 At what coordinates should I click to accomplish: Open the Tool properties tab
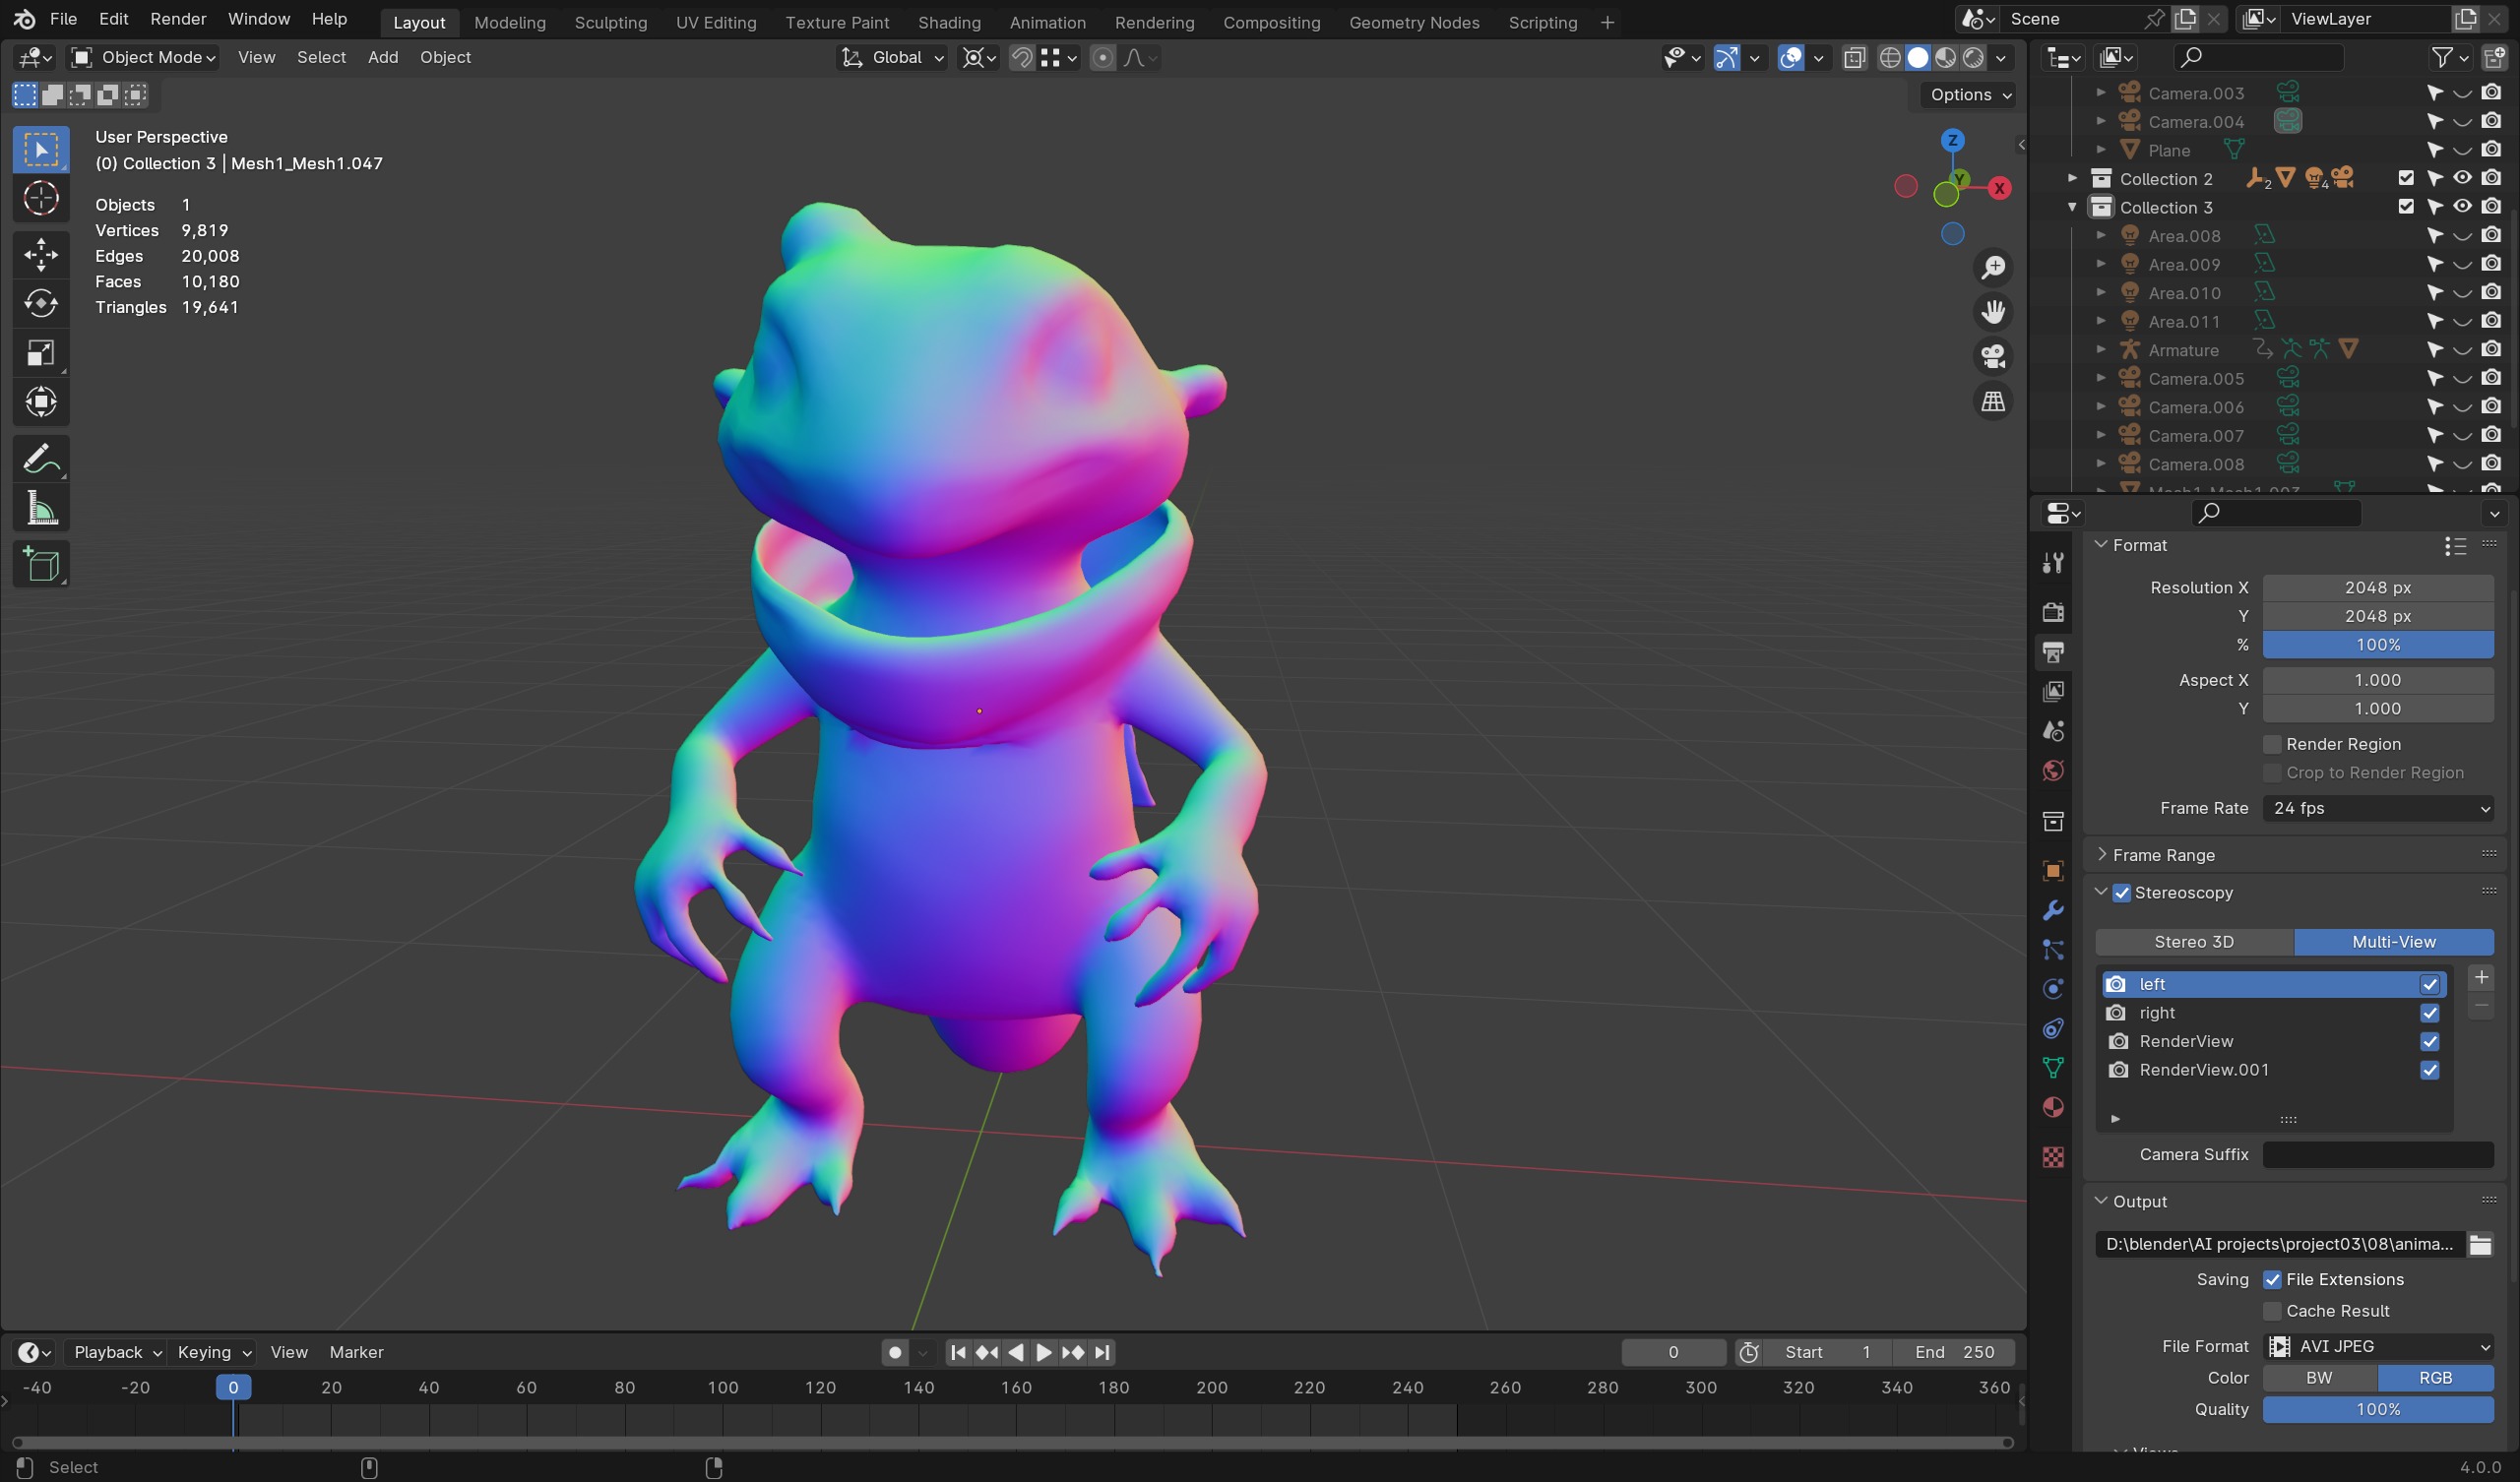coord(2053,563)
